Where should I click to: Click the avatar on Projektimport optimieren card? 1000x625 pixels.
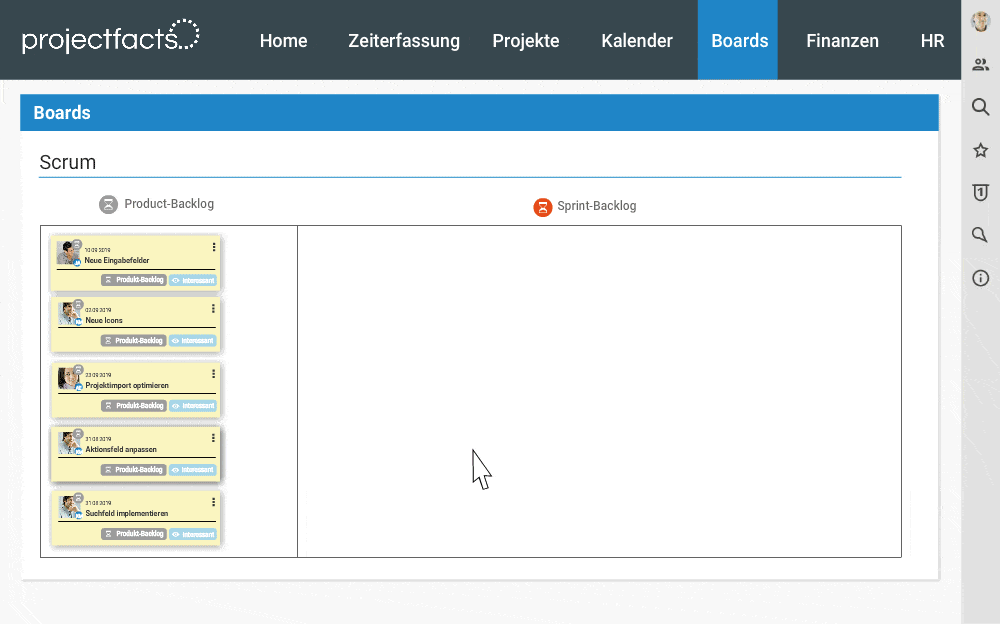69,378
